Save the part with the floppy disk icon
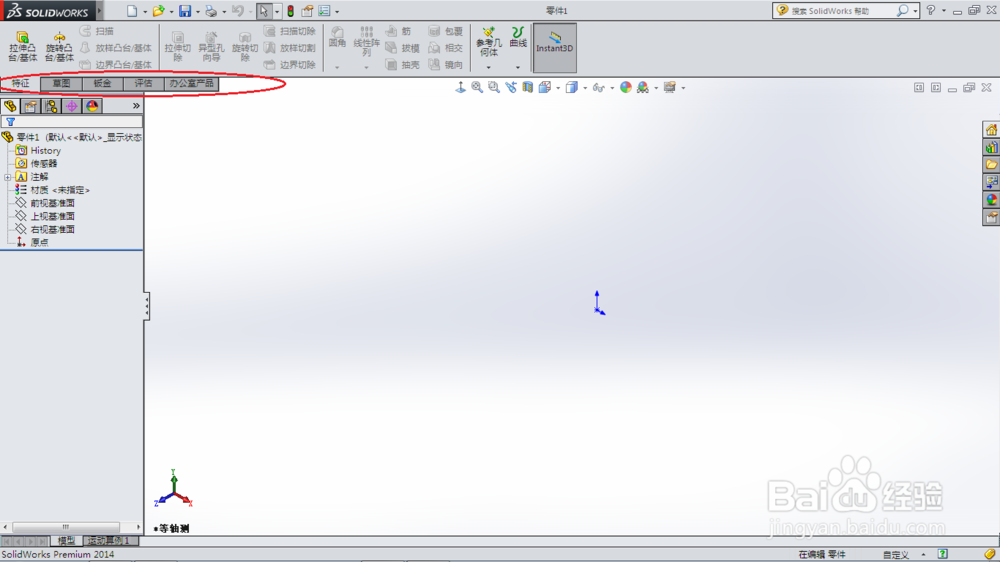 [185, 11]
